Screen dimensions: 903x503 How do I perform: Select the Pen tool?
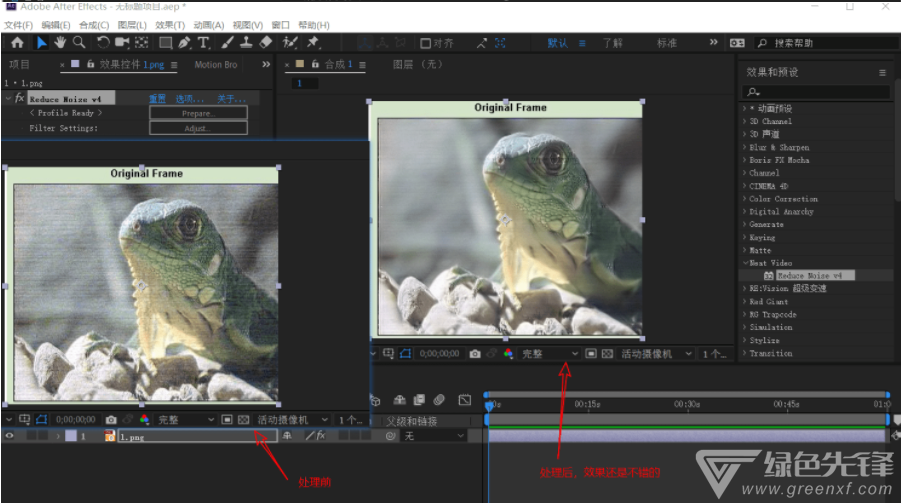[x=184, y=43]
